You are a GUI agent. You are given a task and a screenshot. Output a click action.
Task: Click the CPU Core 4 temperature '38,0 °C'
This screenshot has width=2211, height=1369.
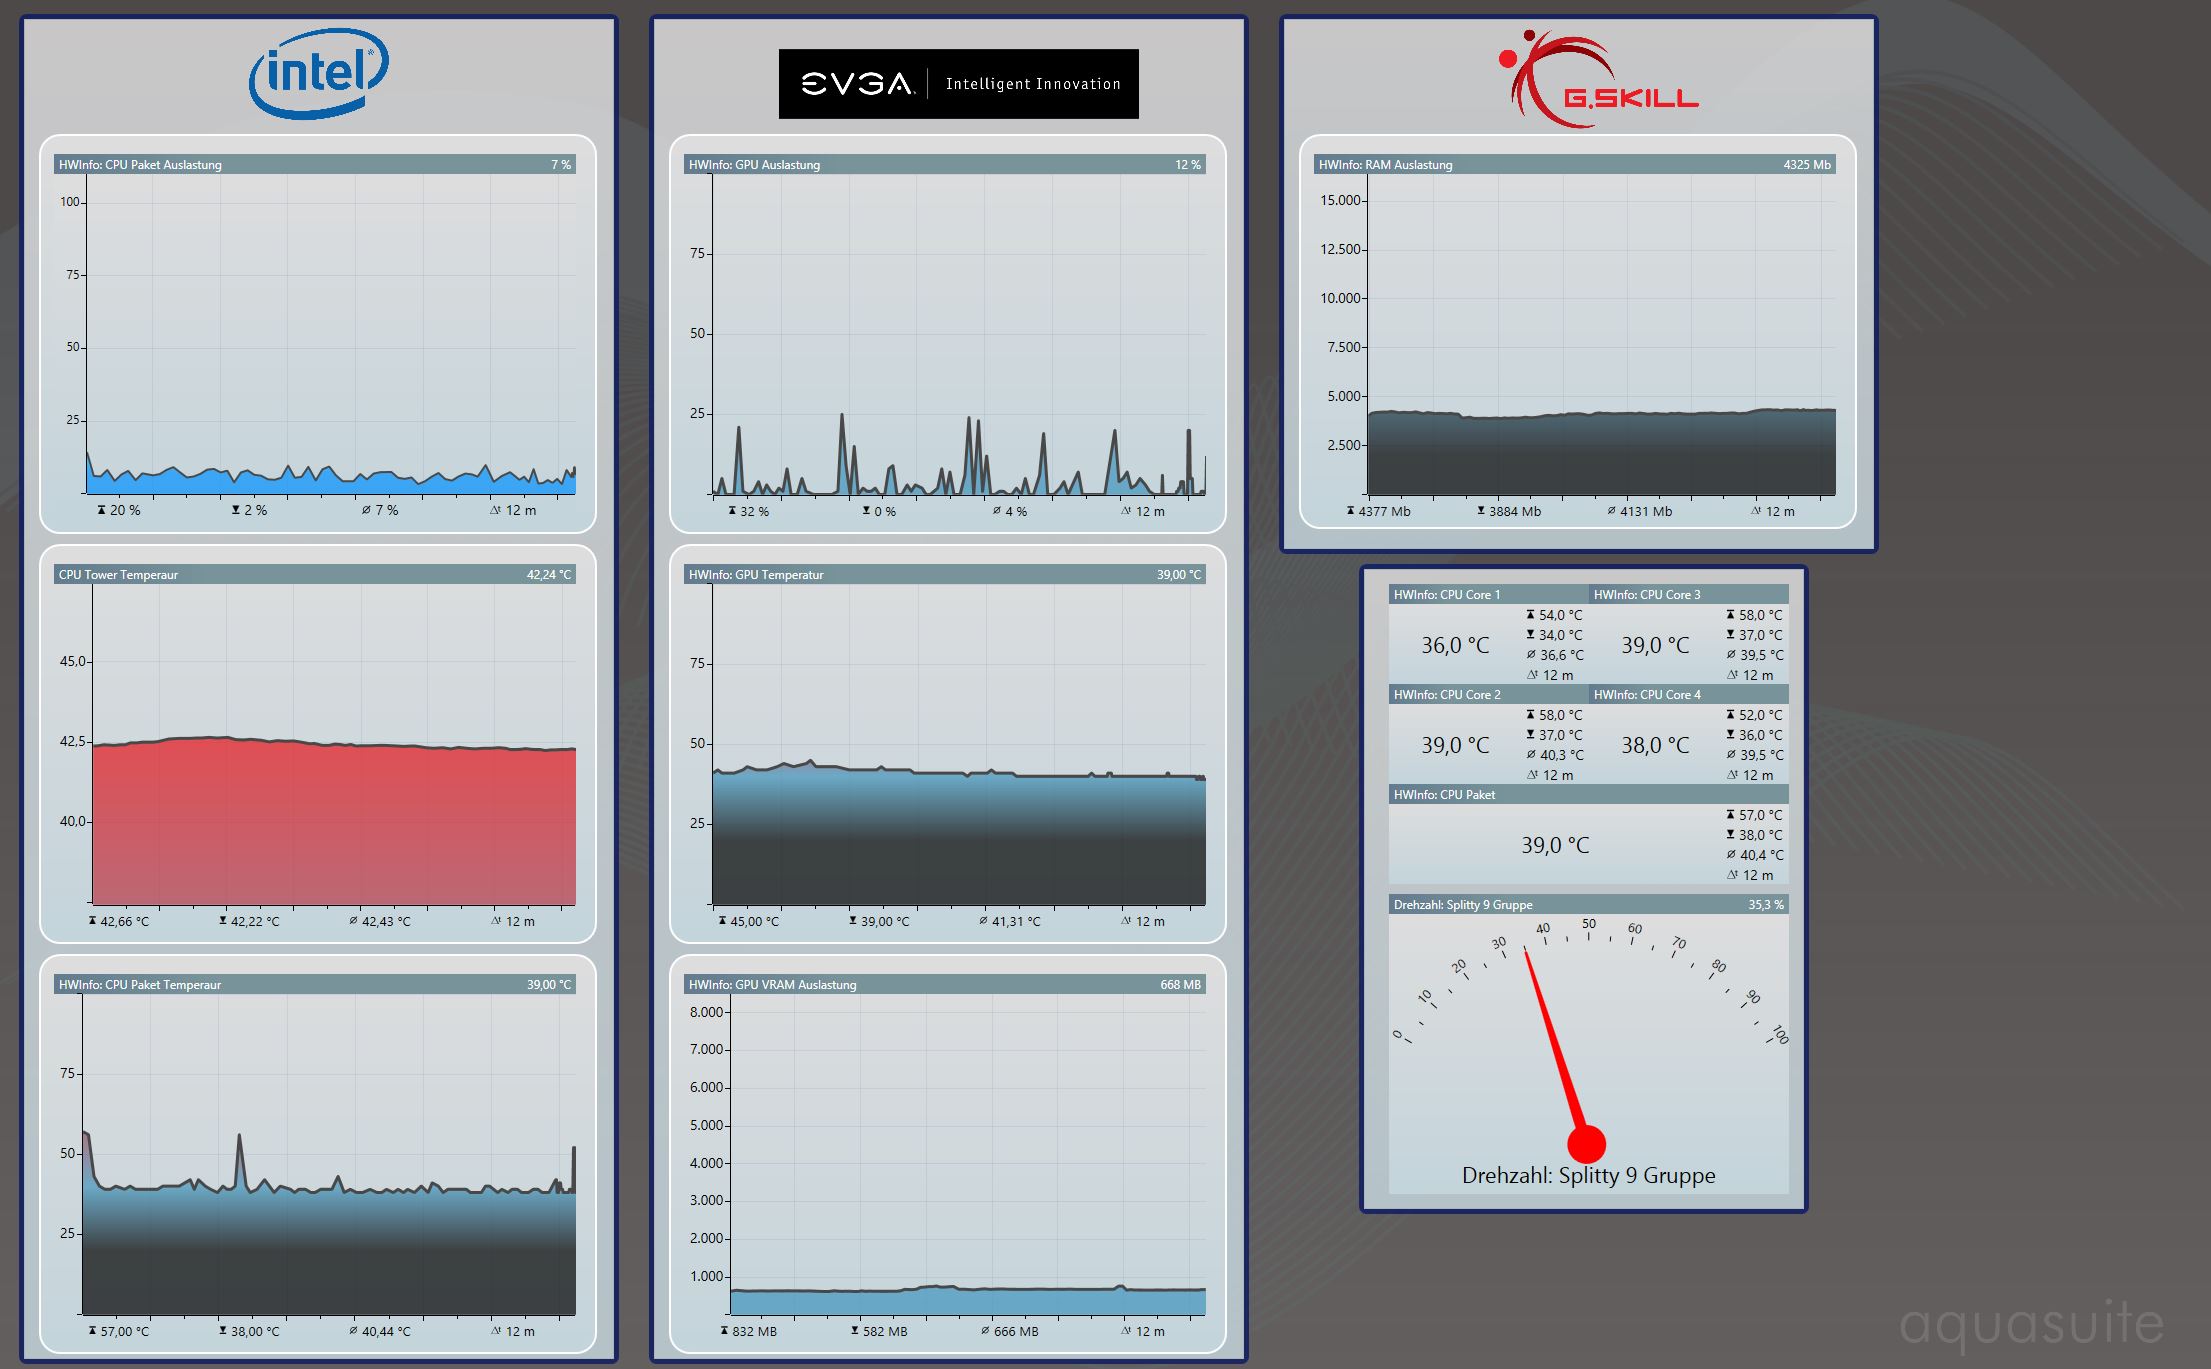pyautogui.click(x=1655, y=745)
